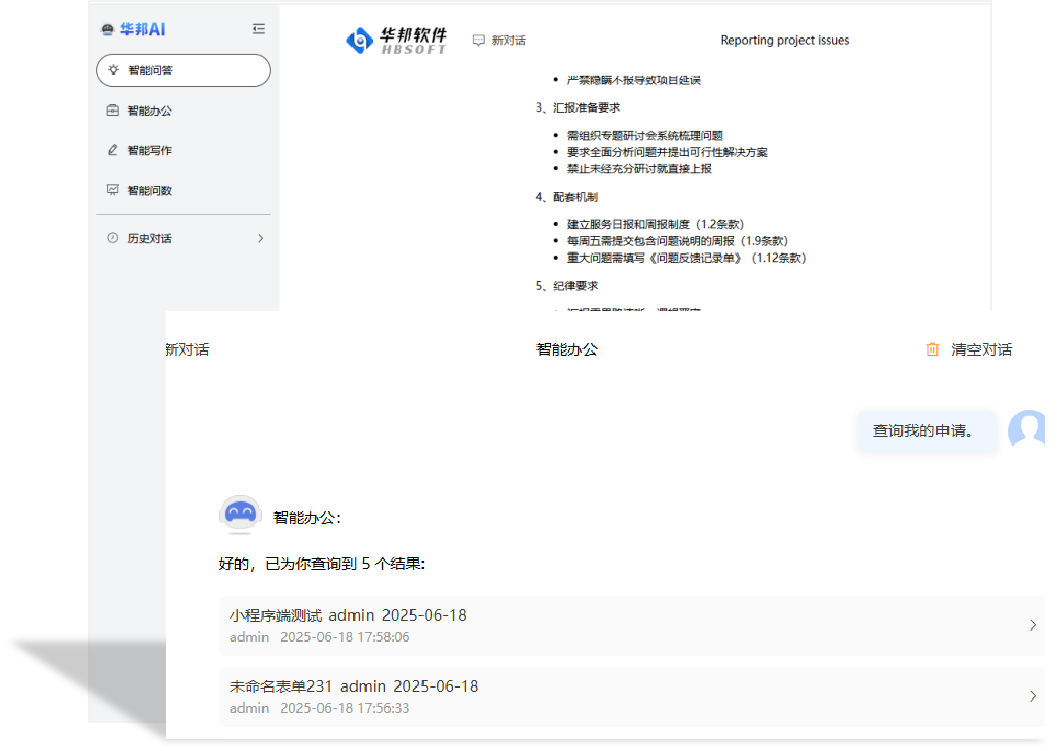1057x751 pixels.
Task: Click the trash icon next to 清空对话
Action: pyautogui.click(x=932, y=350)
